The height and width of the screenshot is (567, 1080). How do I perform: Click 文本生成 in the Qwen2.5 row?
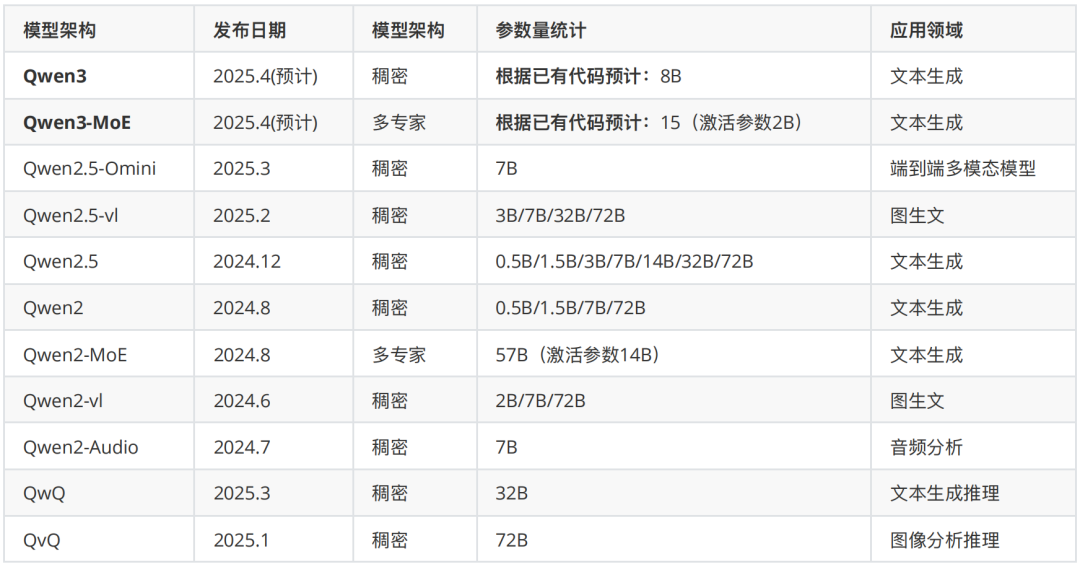[926, 262]
